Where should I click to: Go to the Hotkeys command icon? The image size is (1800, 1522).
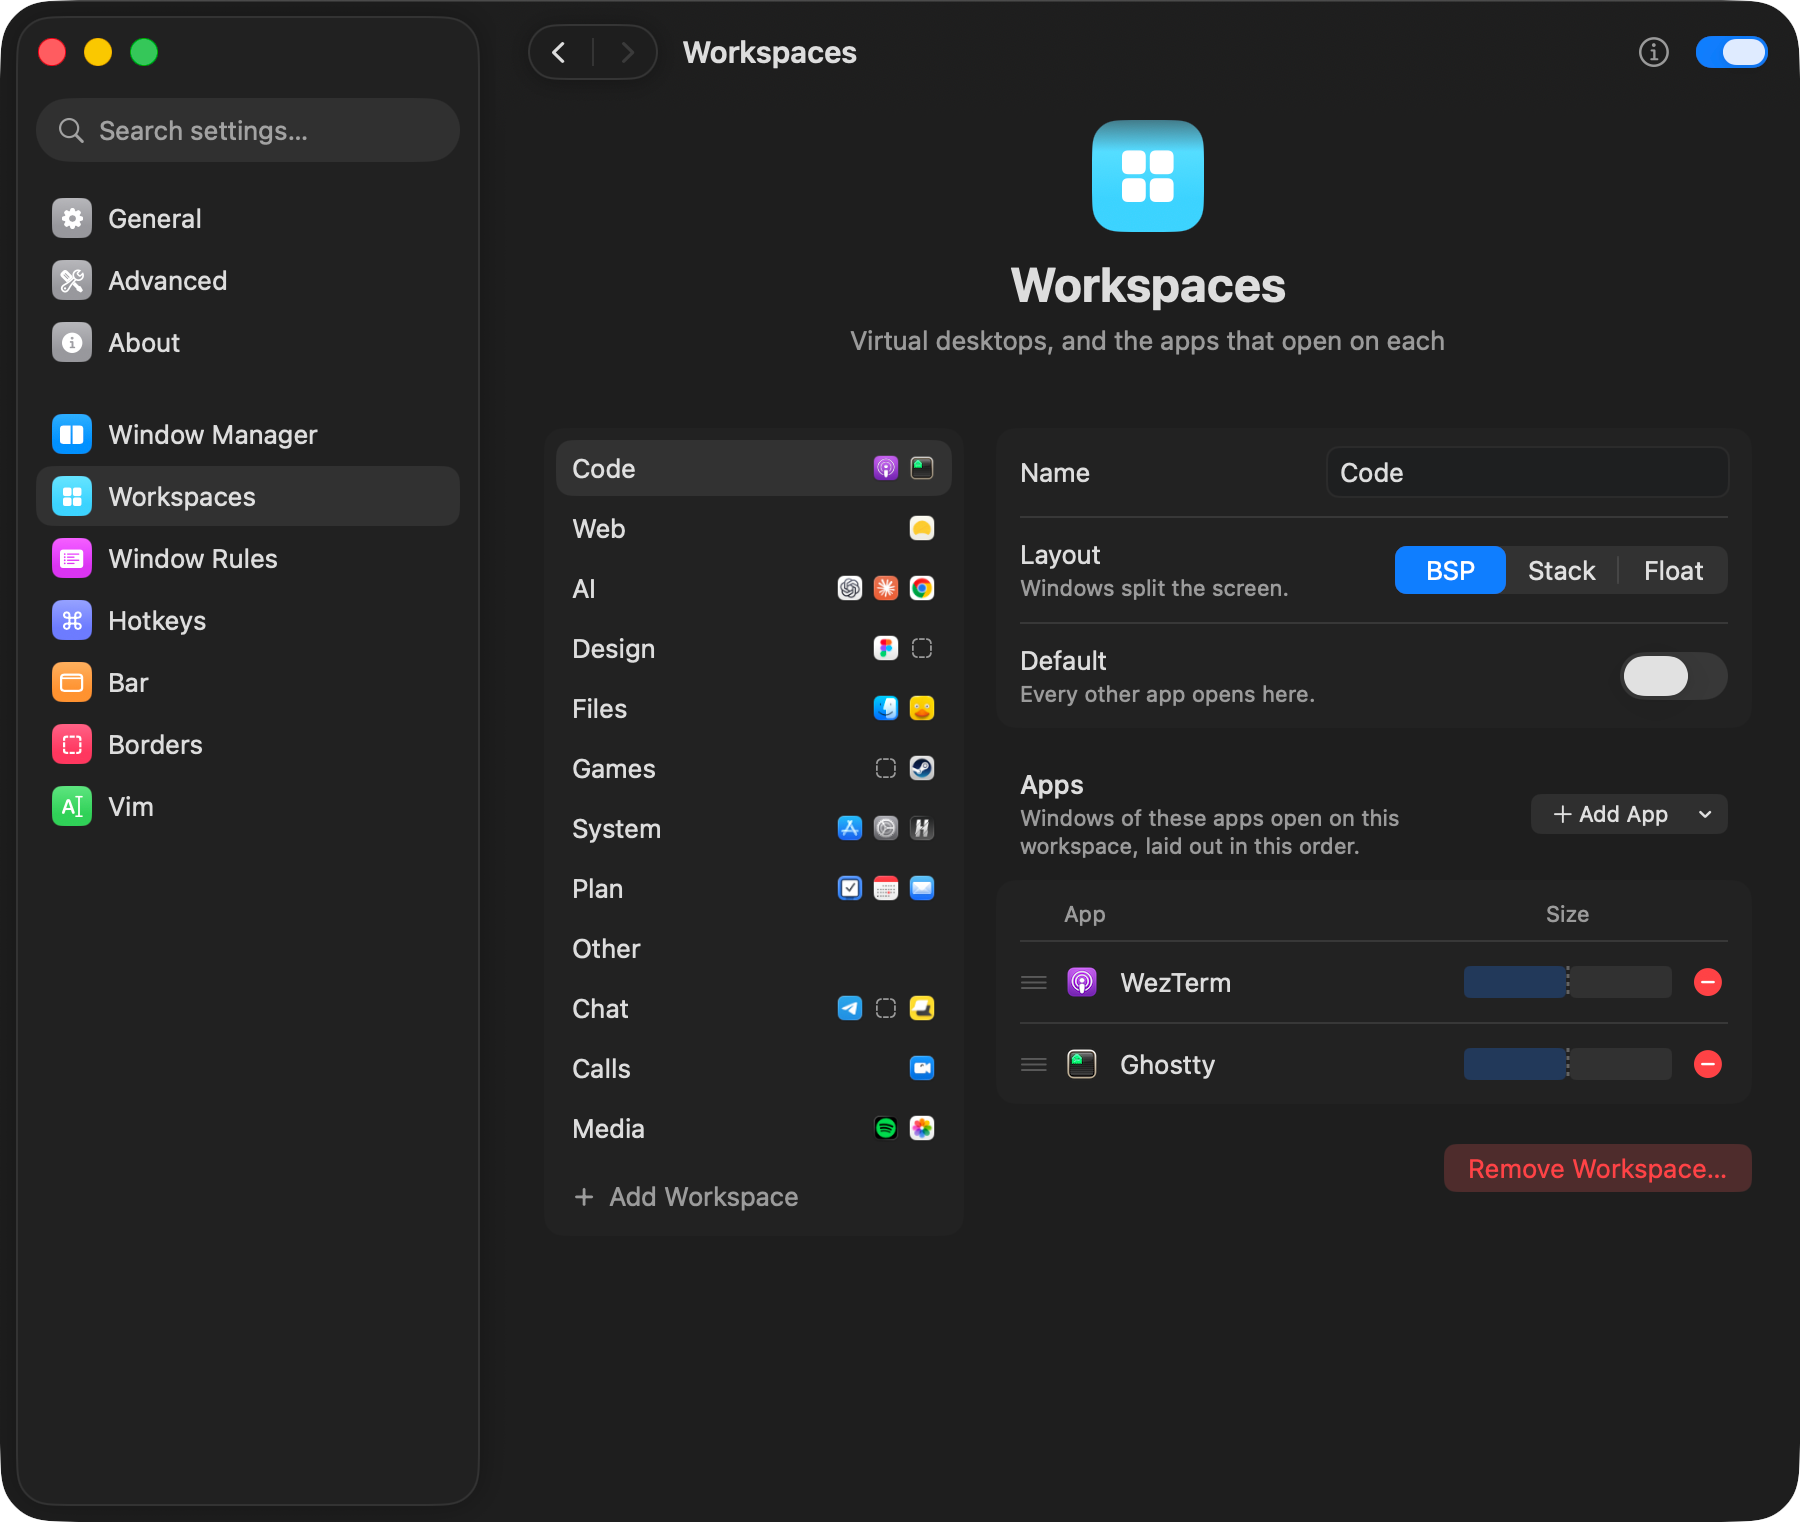coord(72,621)
